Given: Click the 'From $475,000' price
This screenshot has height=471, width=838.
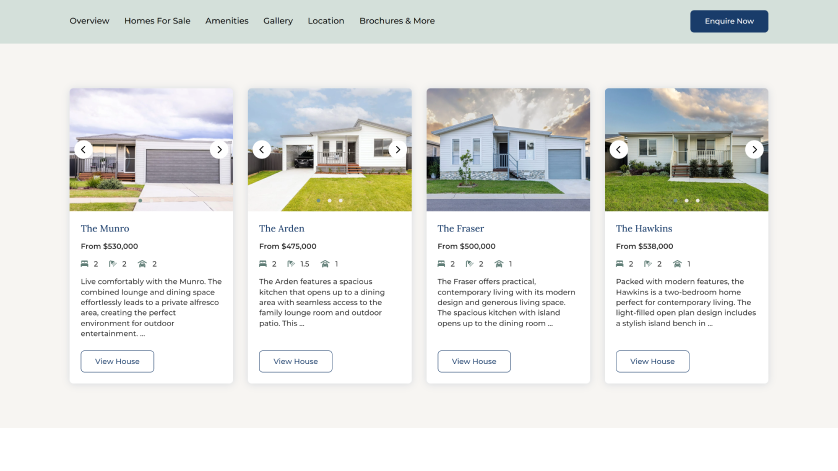Looking at the screenshot, I should 288,246.
